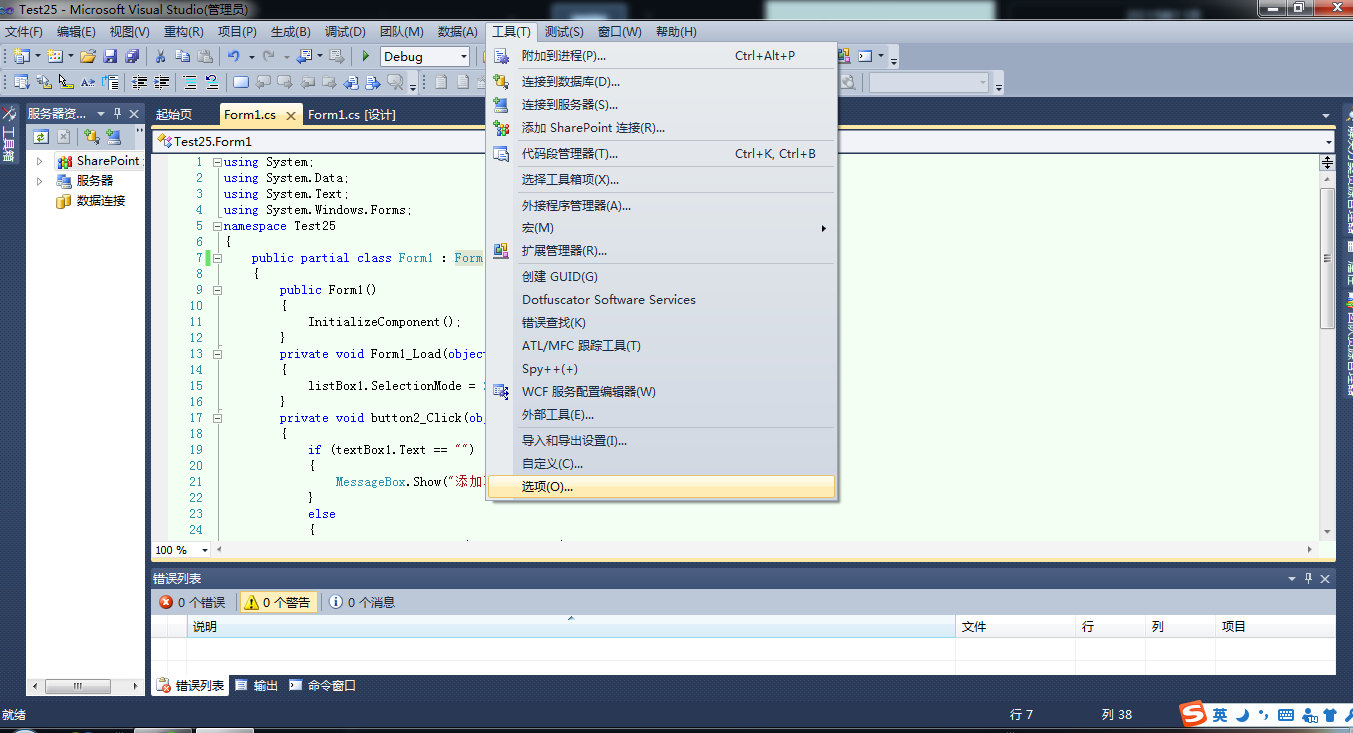This screenshot has height=733, width=1353.
Task: Choose 附加到进程(P)... from Tools menu
Action: [660, 56]
